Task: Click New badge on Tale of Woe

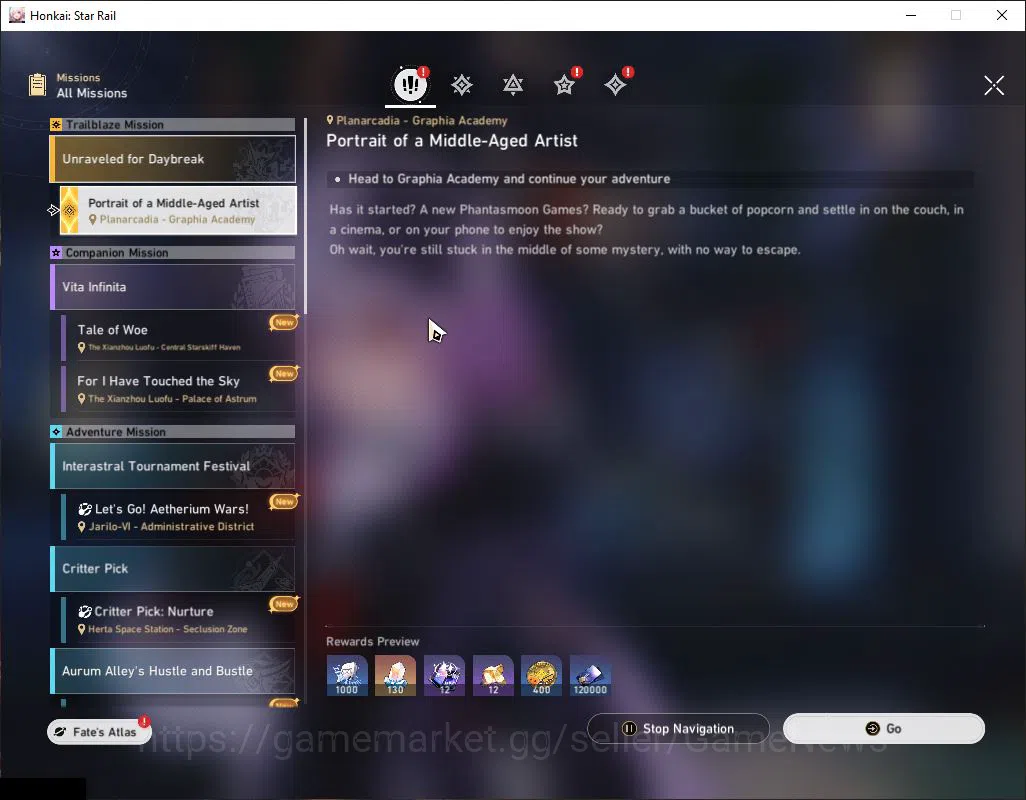Action: (x=284, y=322)
